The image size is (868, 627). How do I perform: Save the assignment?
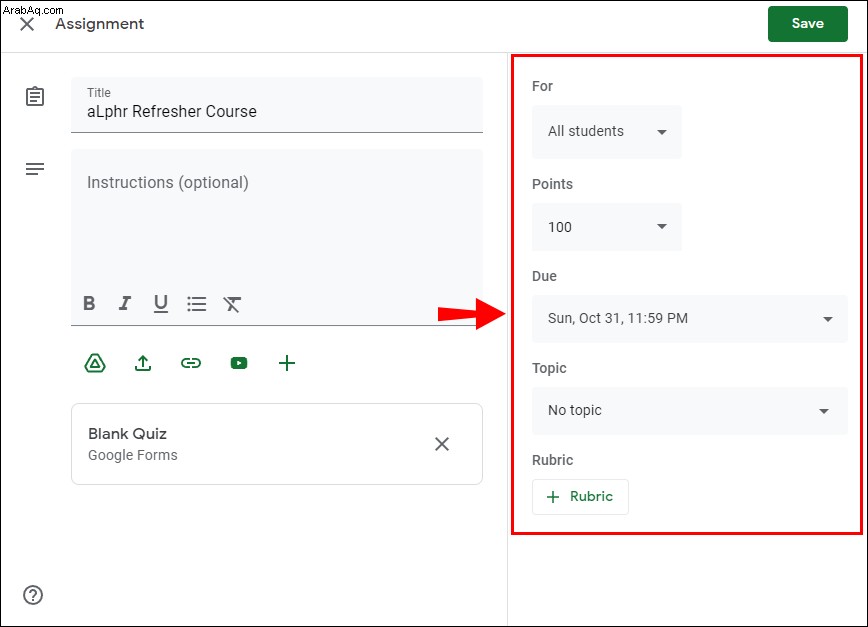pyautogui.click(x=808, y=24)
